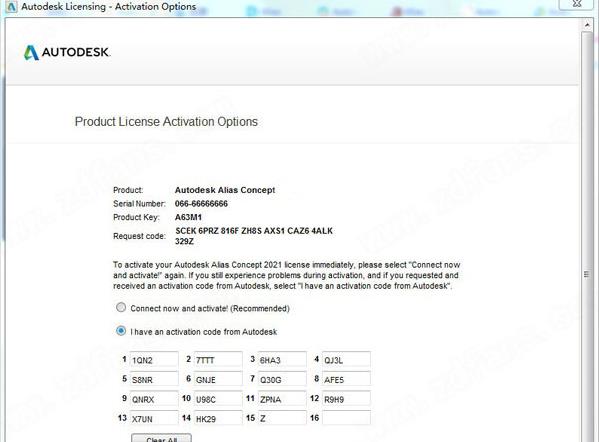599x442 pixels.
Task: Click activation code field 10 containing U98C
Action: click(218, 399)
